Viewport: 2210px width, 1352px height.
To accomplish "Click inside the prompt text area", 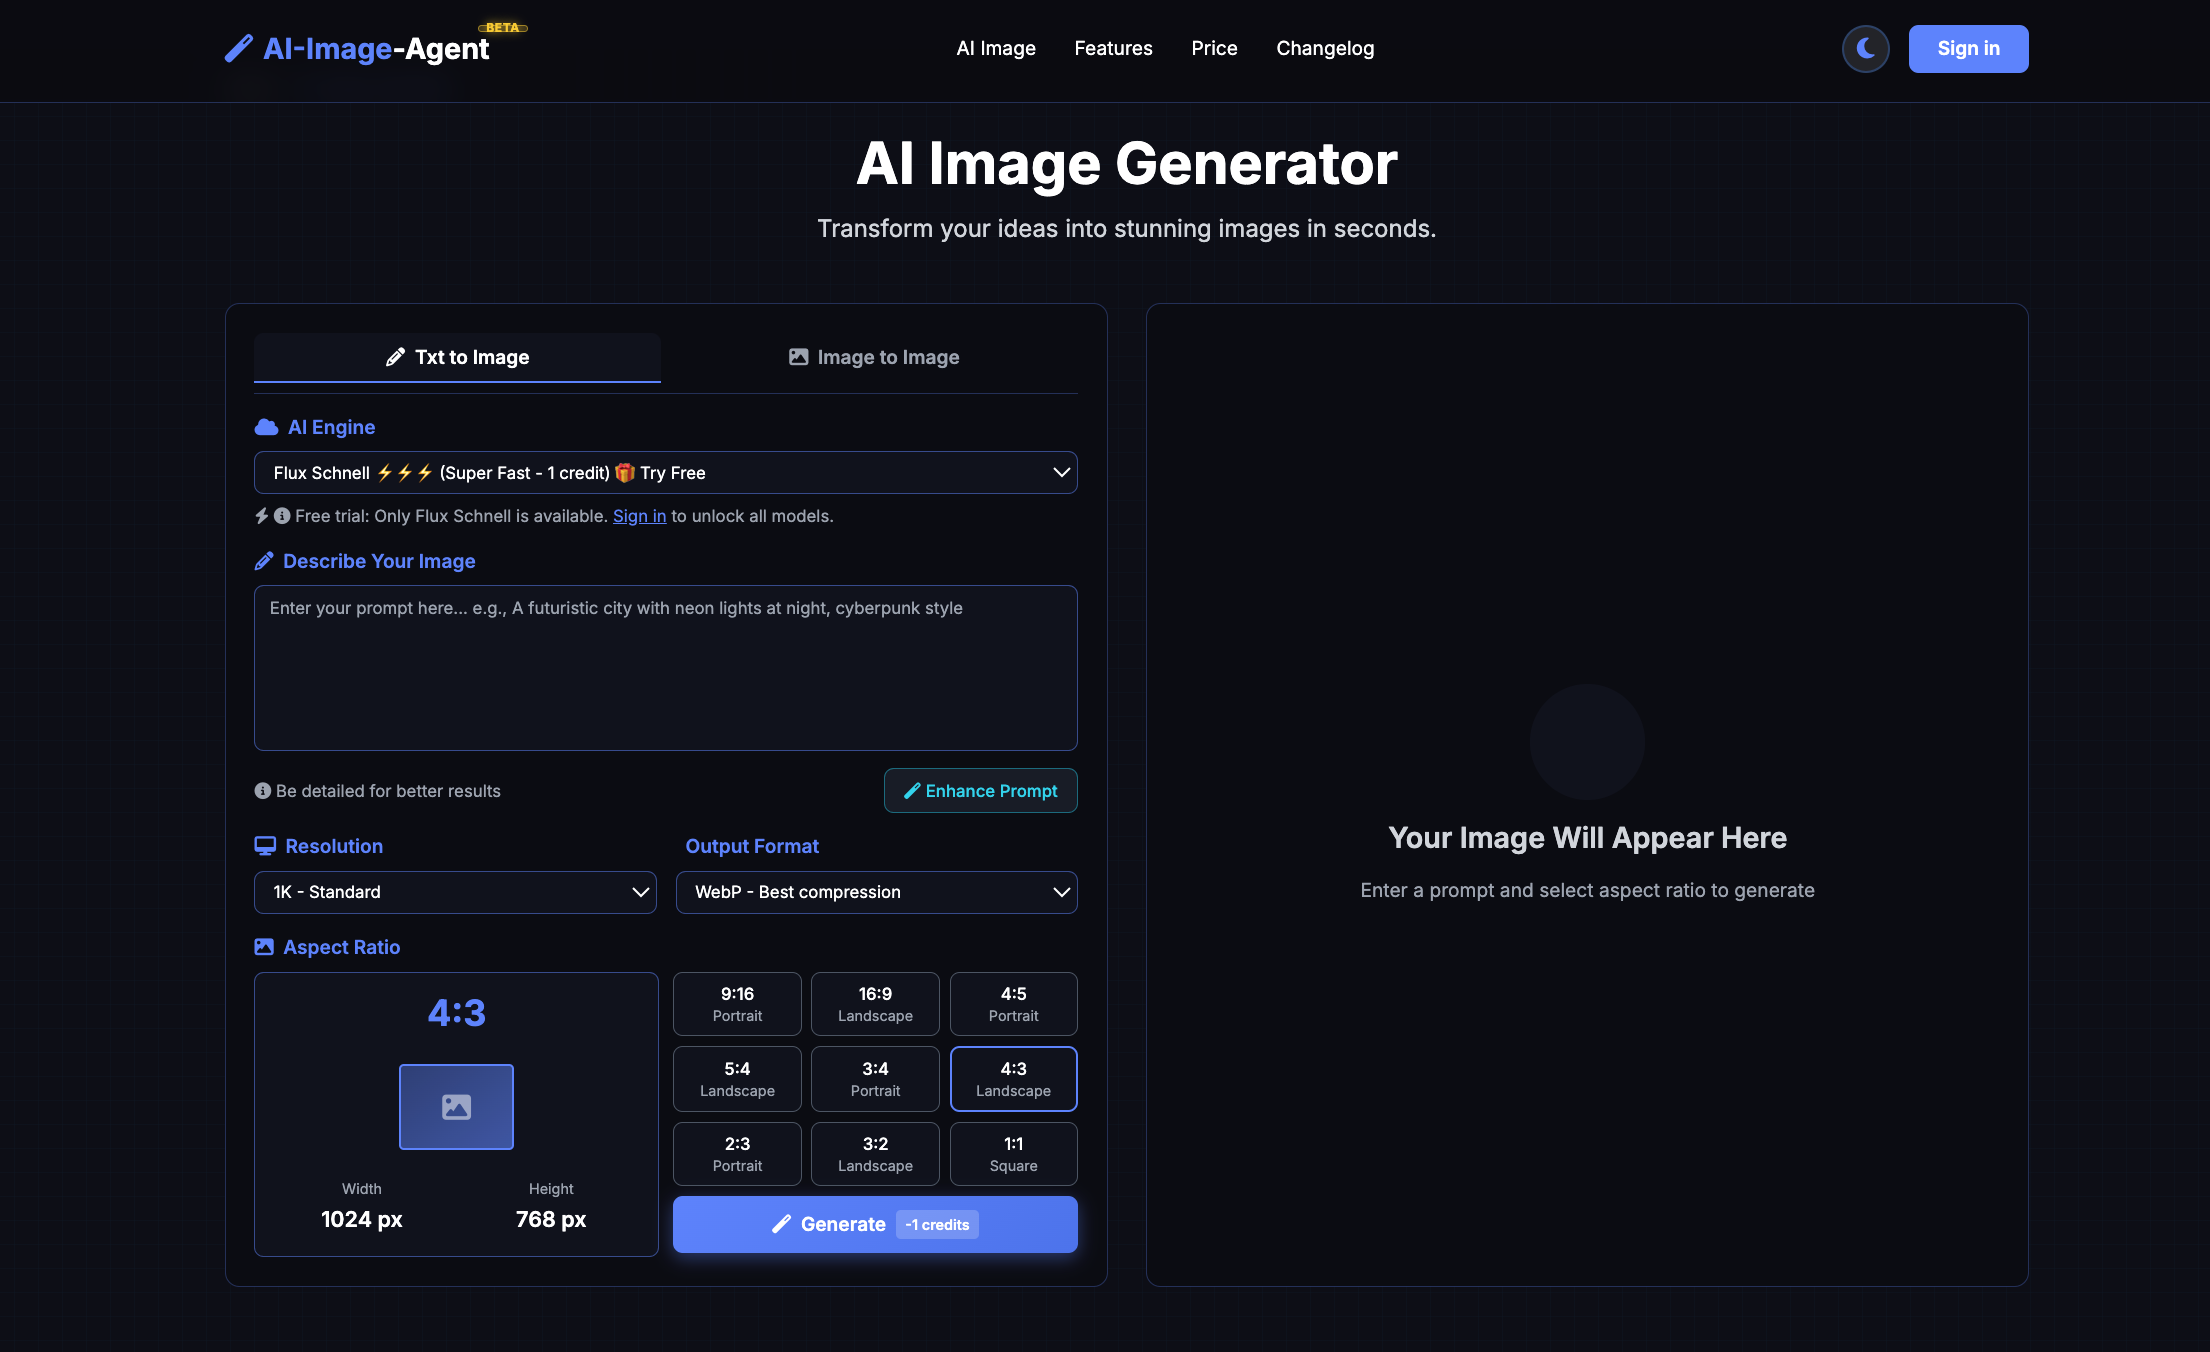I will [x=665, y=668].
